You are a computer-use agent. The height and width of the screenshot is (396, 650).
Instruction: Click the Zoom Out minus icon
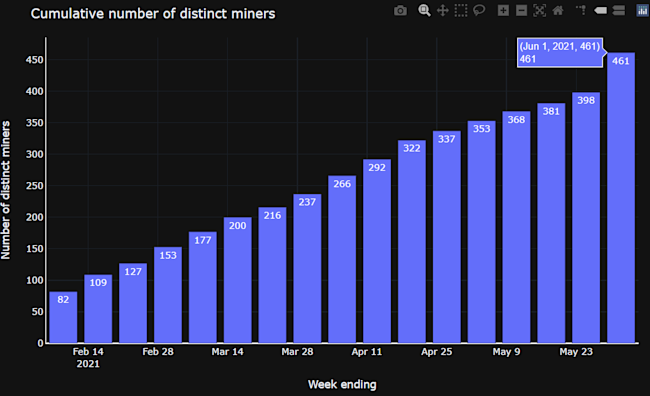[x=521, y=11]
